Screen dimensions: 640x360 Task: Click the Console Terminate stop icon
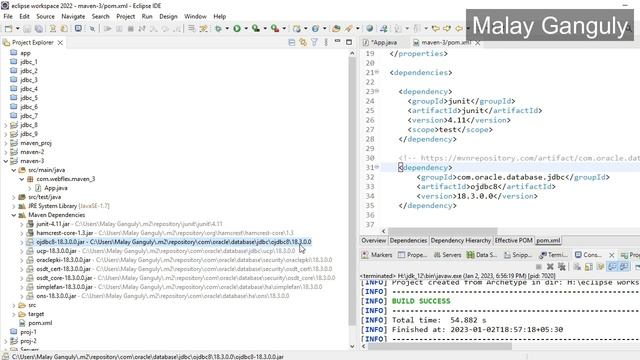pyautogui.click(x=538, y=267)
